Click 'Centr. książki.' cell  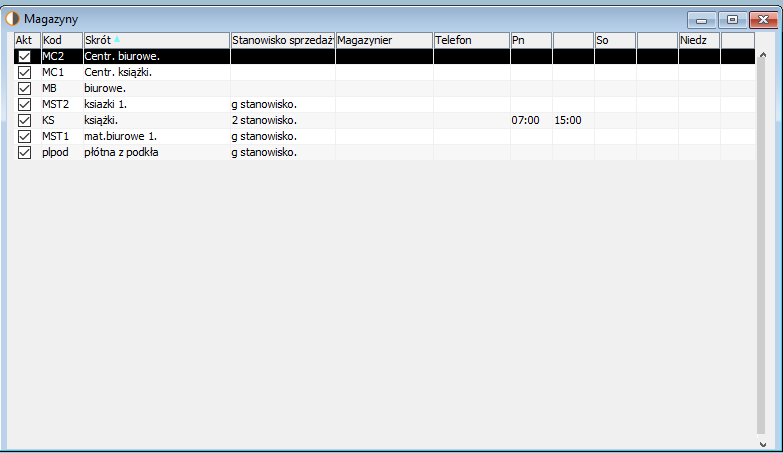tap(156, 72)
